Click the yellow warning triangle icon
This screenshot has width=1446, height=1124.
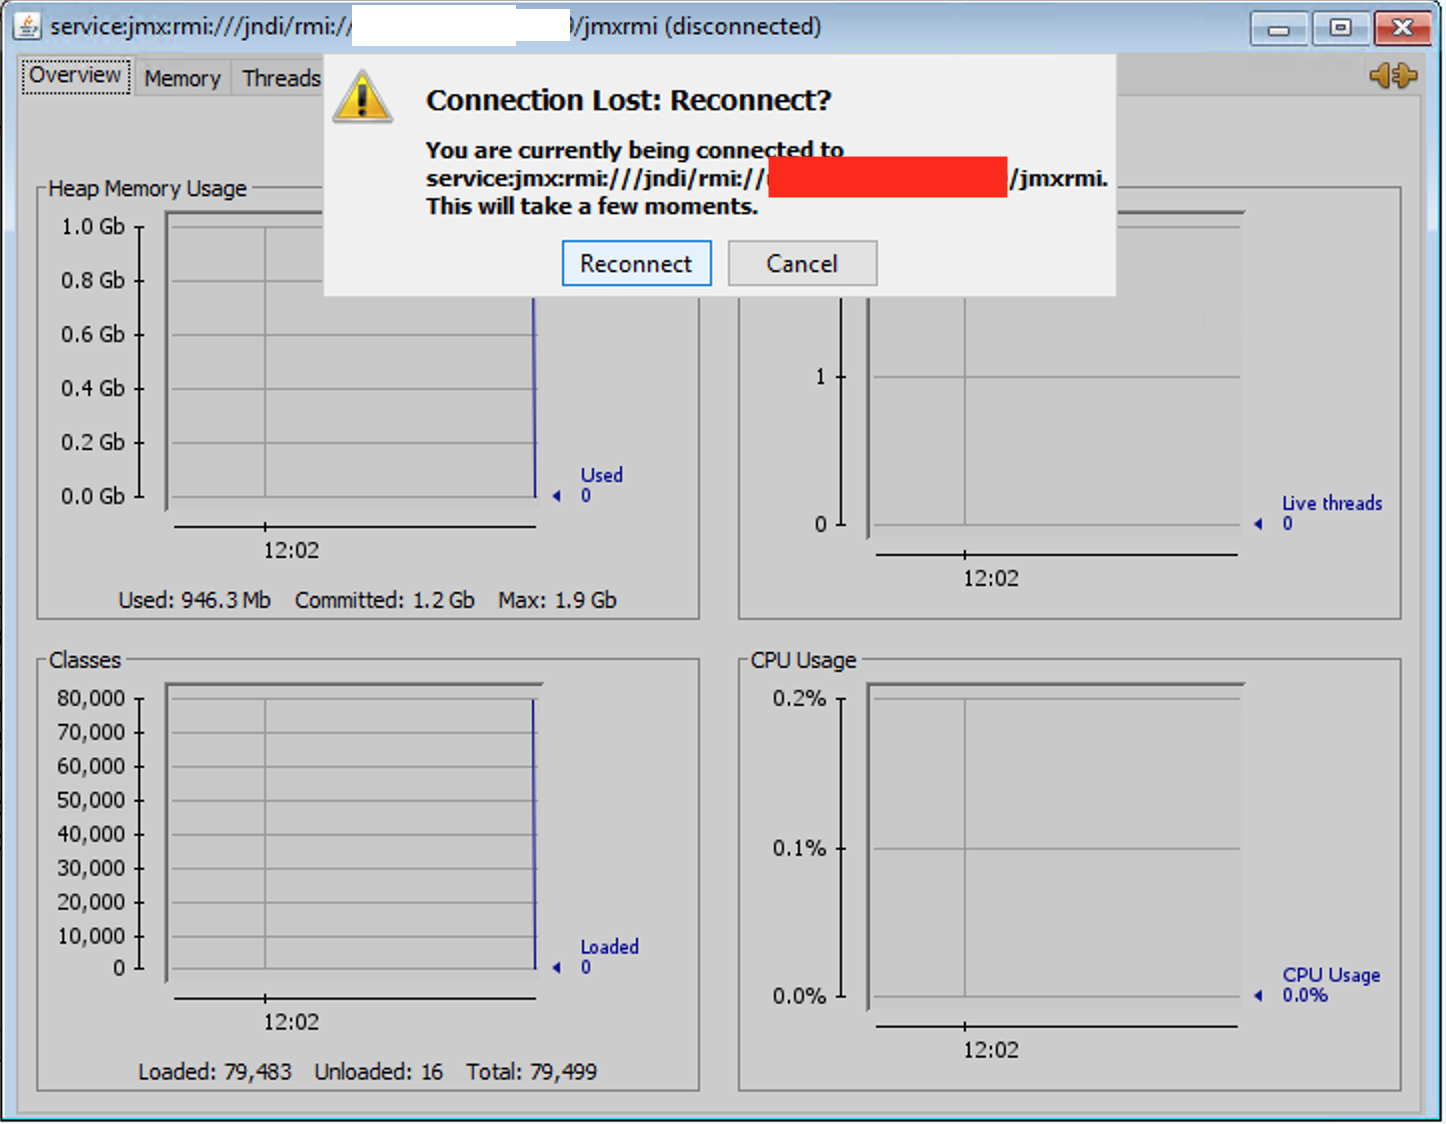pos(362,97)
